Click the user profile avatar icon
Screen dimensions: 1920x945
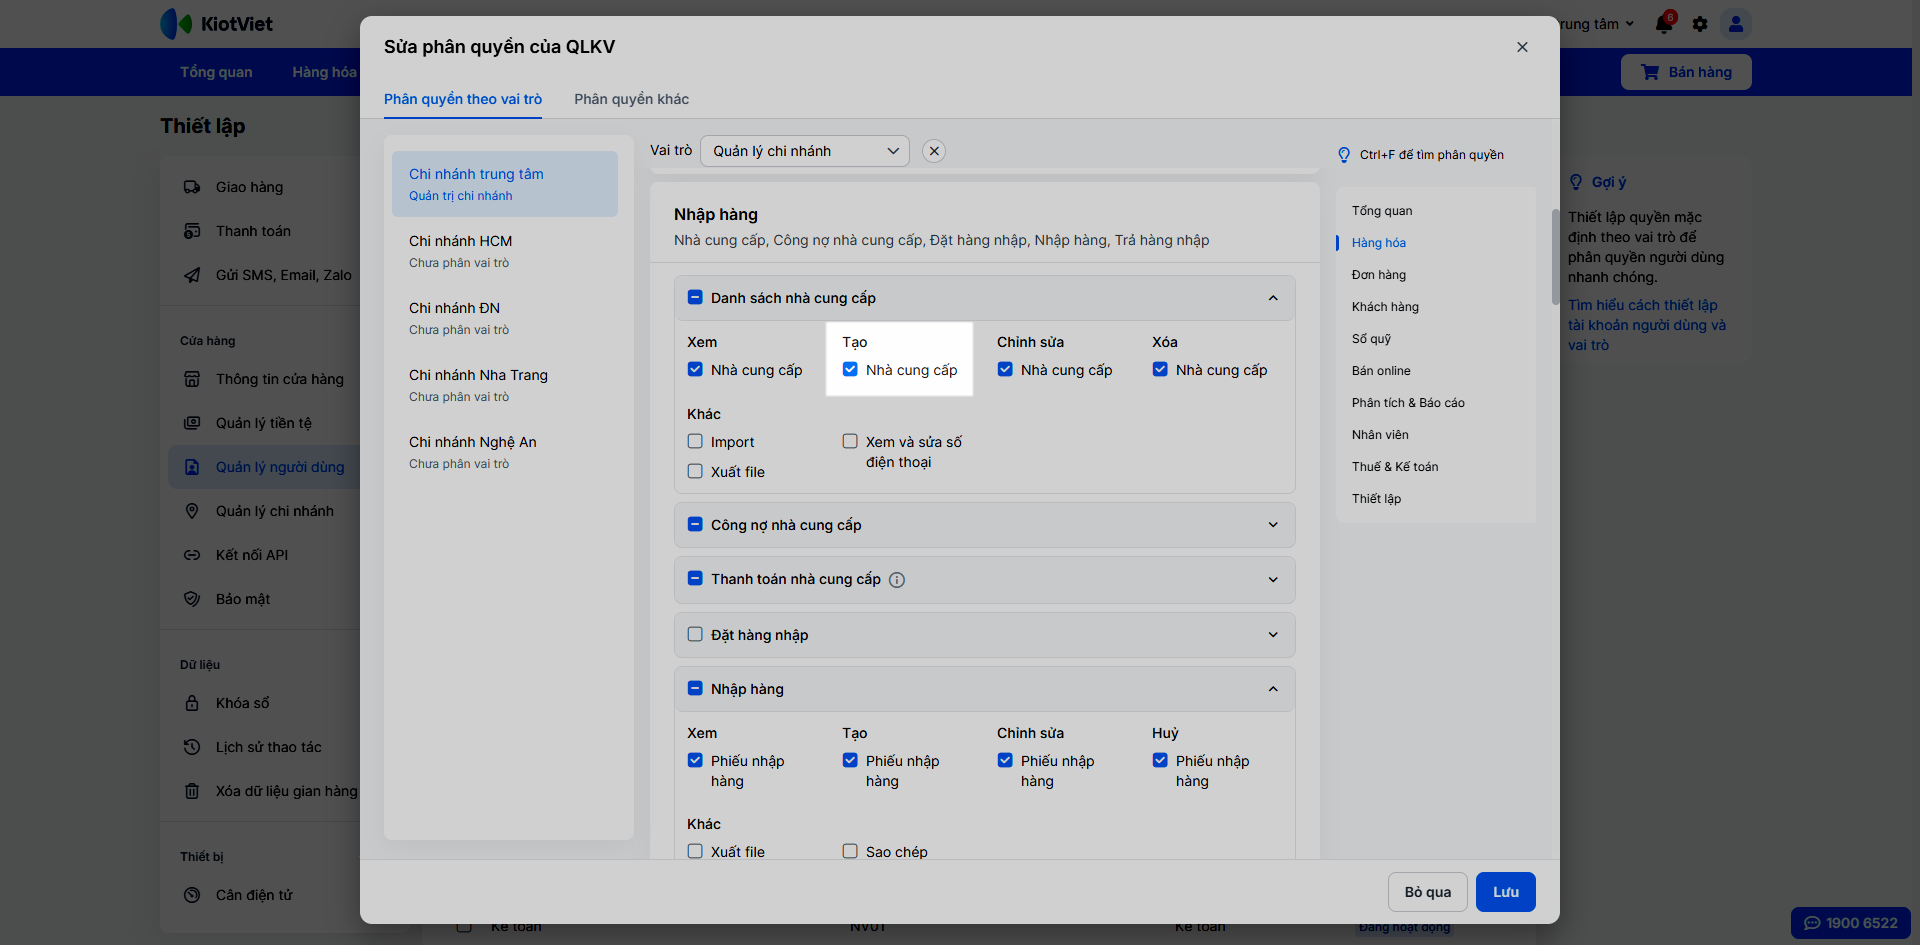tap(1736, 24)
